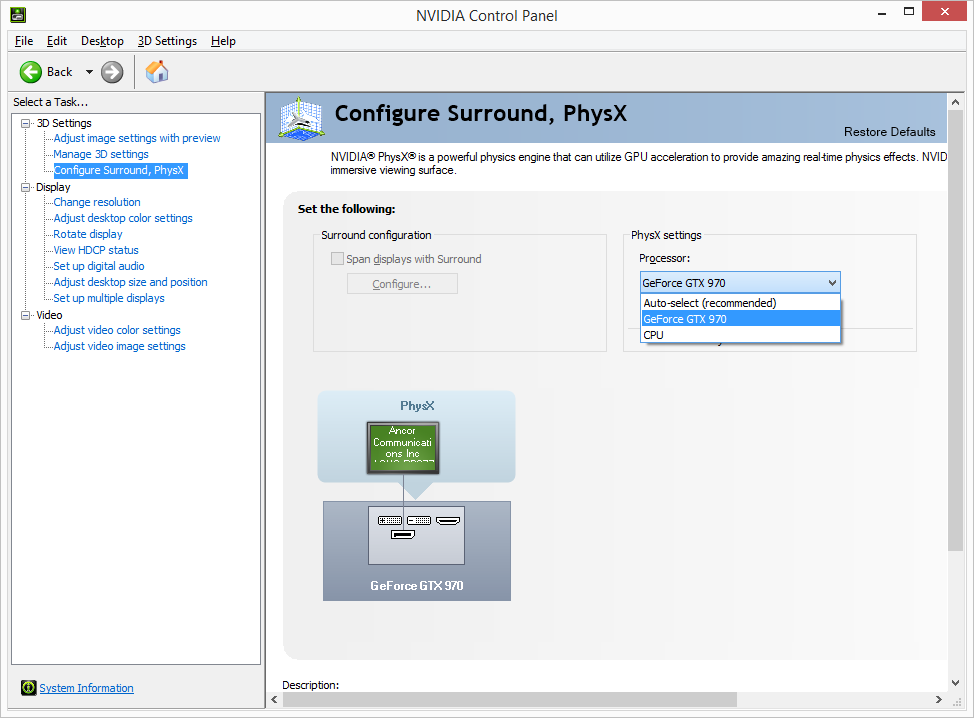The image size is (974, 718).
Task: Open Adjust image settings with preview
Action: click(x=137, y=138)
